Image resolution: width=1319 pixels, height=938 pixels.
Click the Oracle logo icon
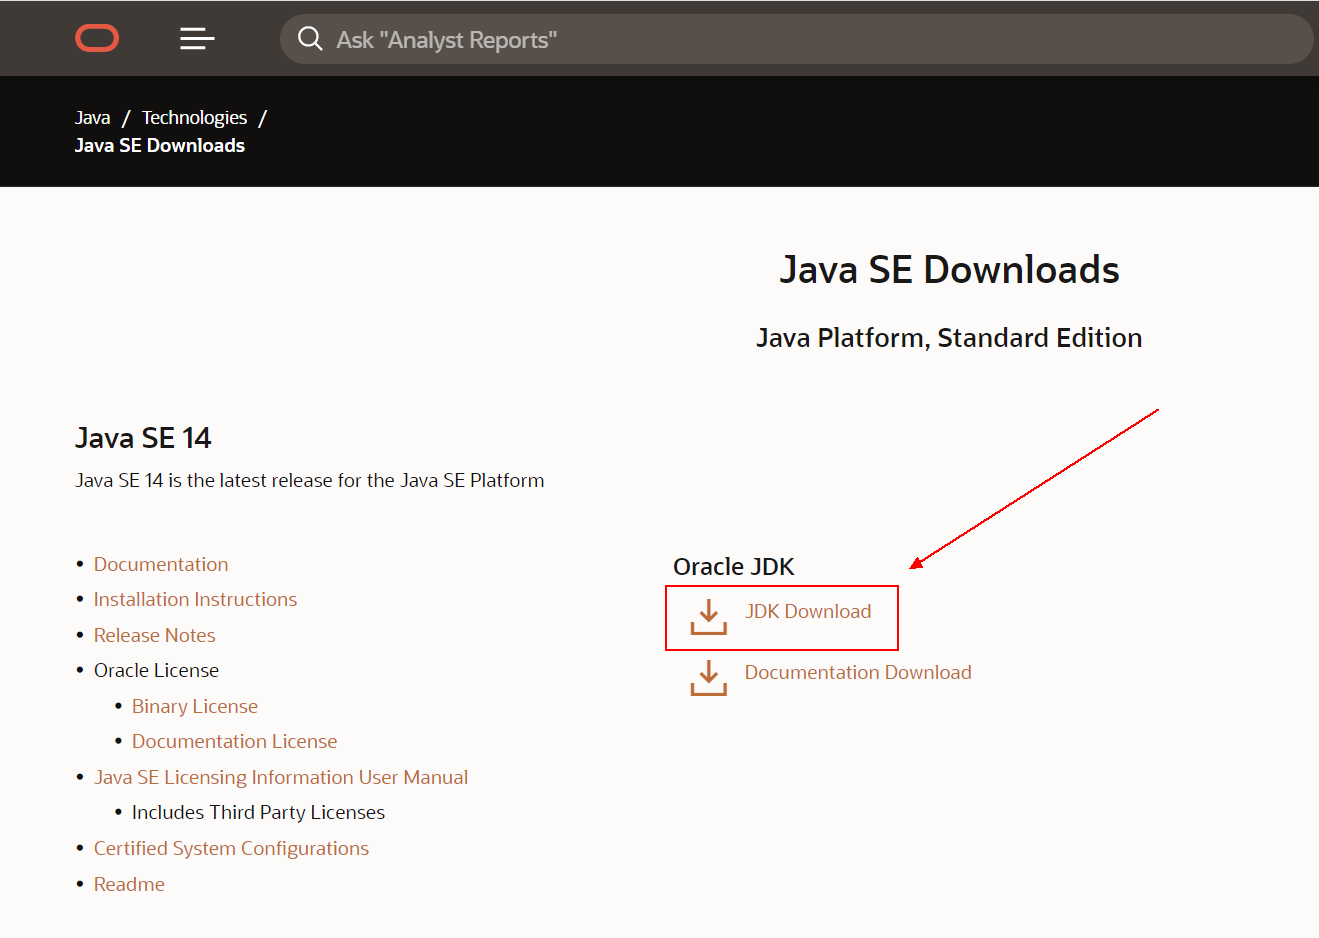click(x=97, y=38)
